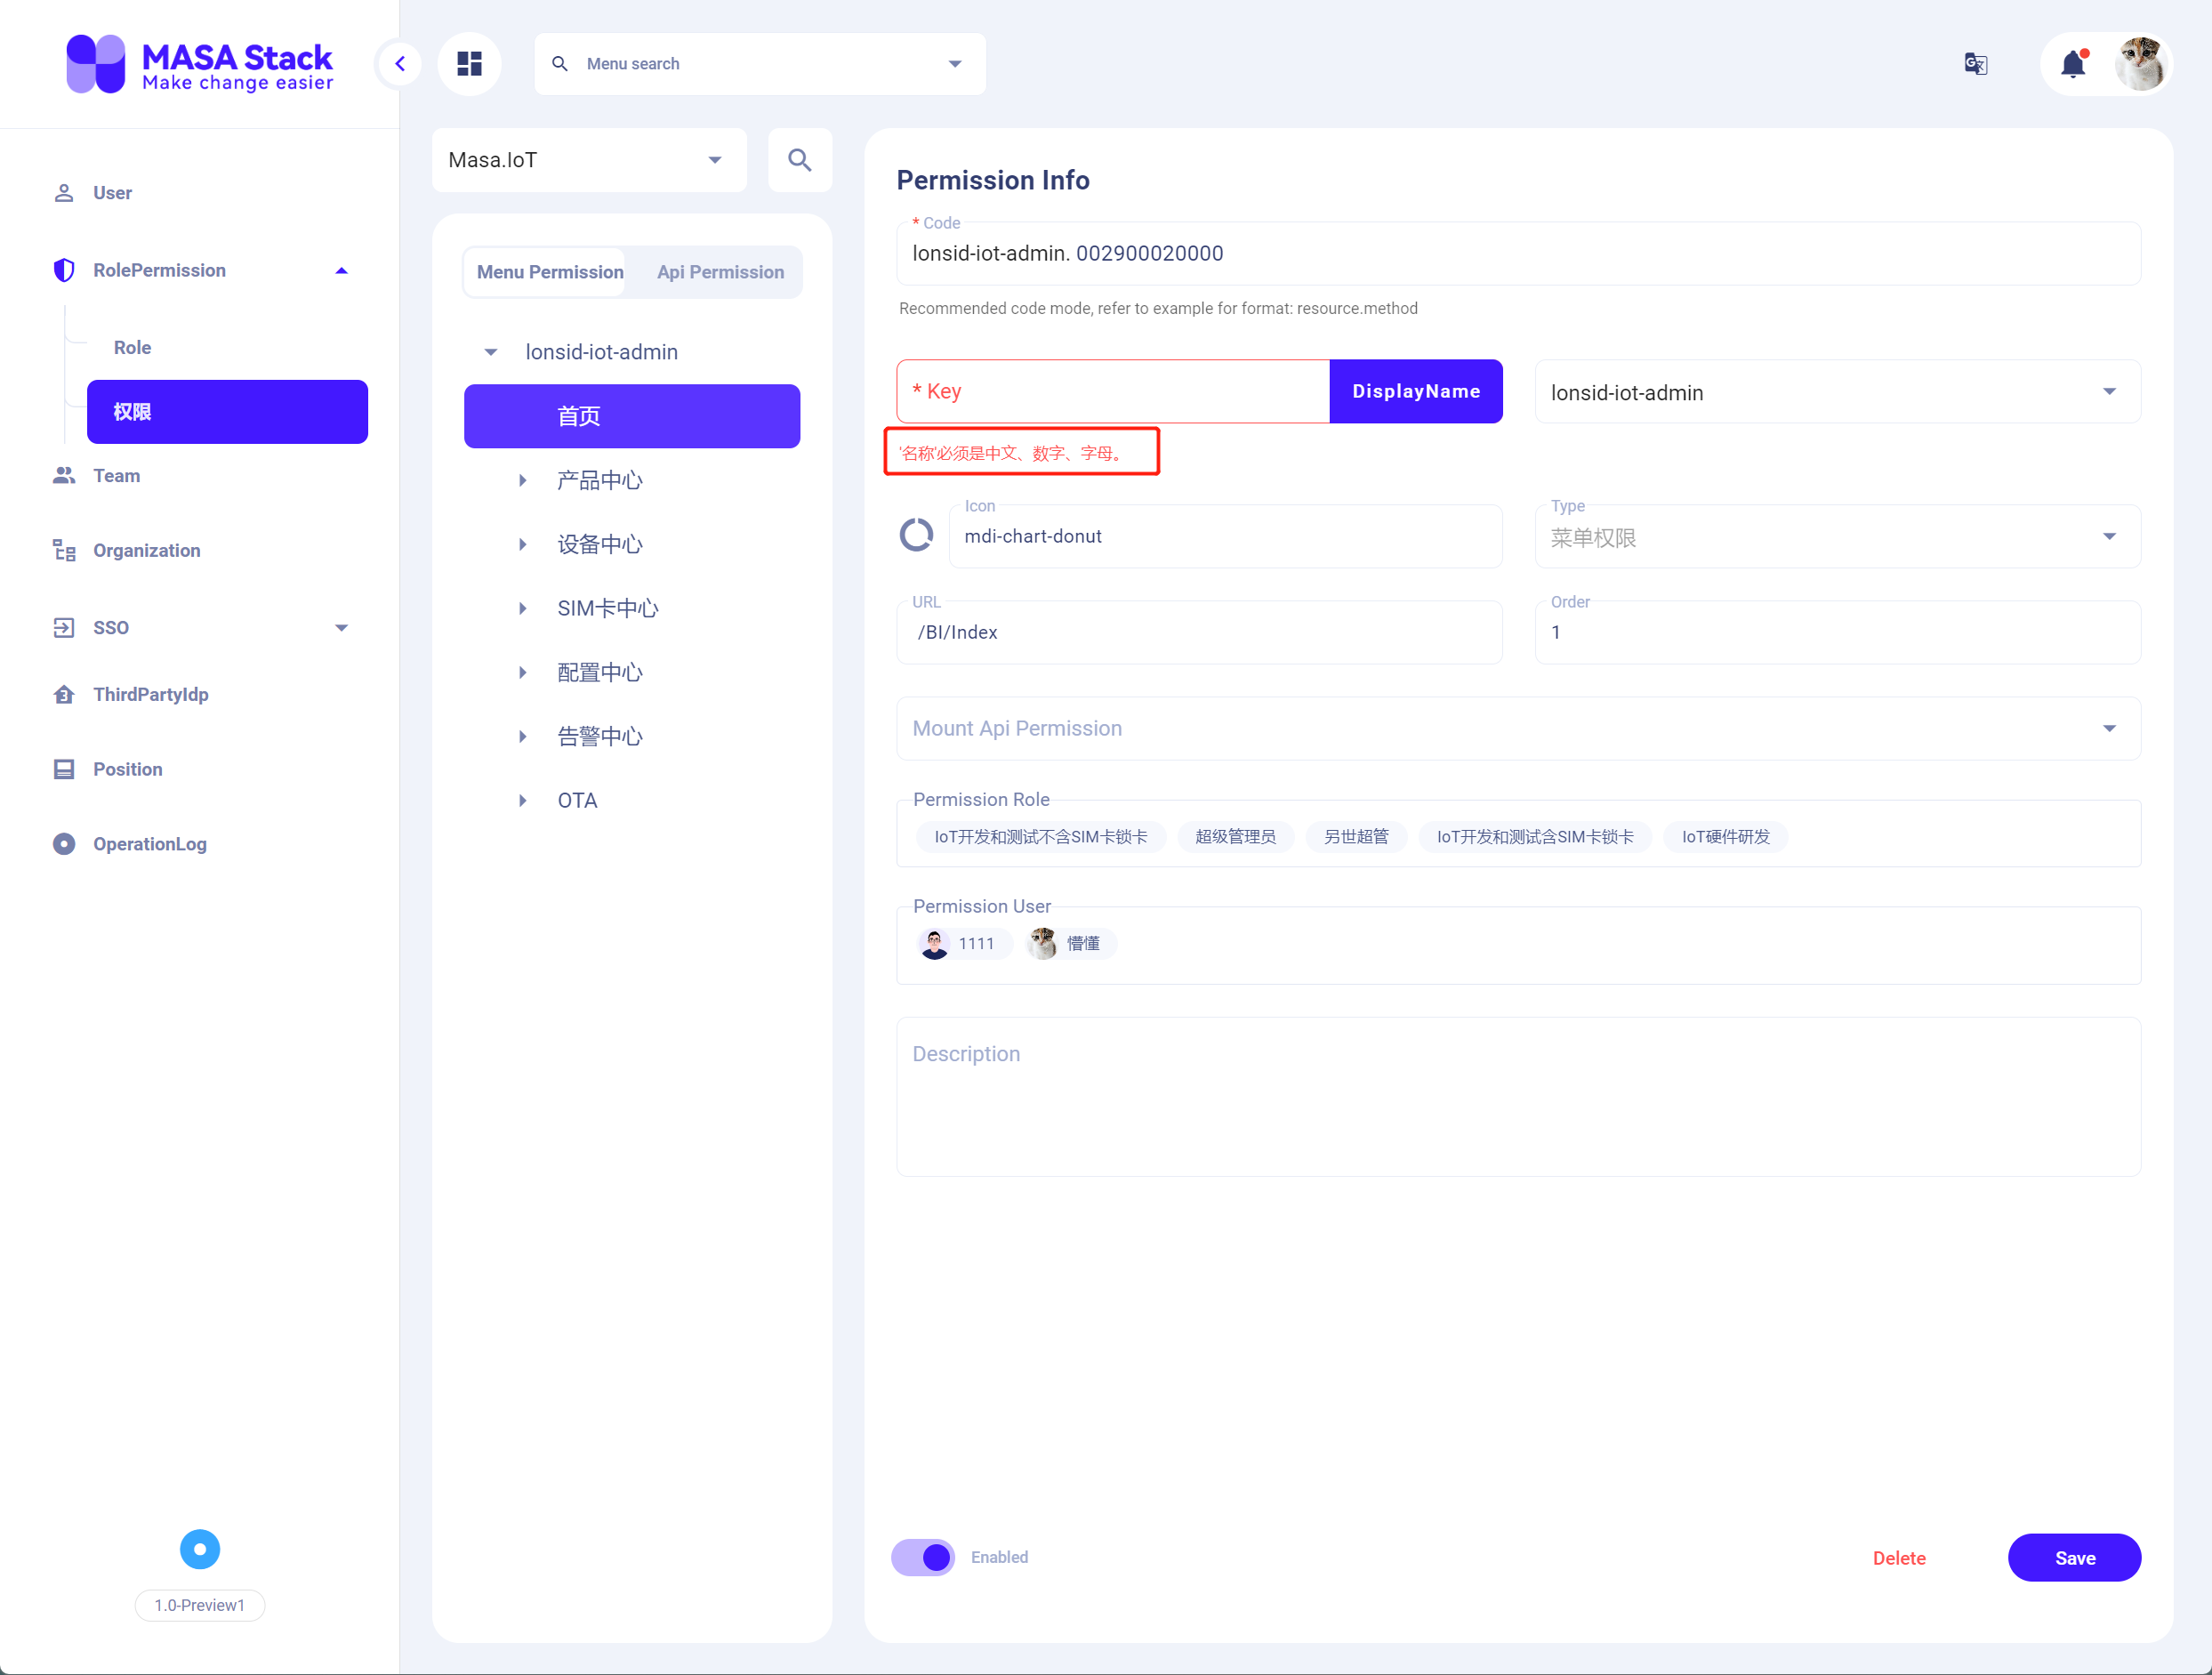Image resolution: width=2212 pixels, height=1675 pixels.
Task: Click the search magnifier beside Masa.IoT
Action: point(799,160)
